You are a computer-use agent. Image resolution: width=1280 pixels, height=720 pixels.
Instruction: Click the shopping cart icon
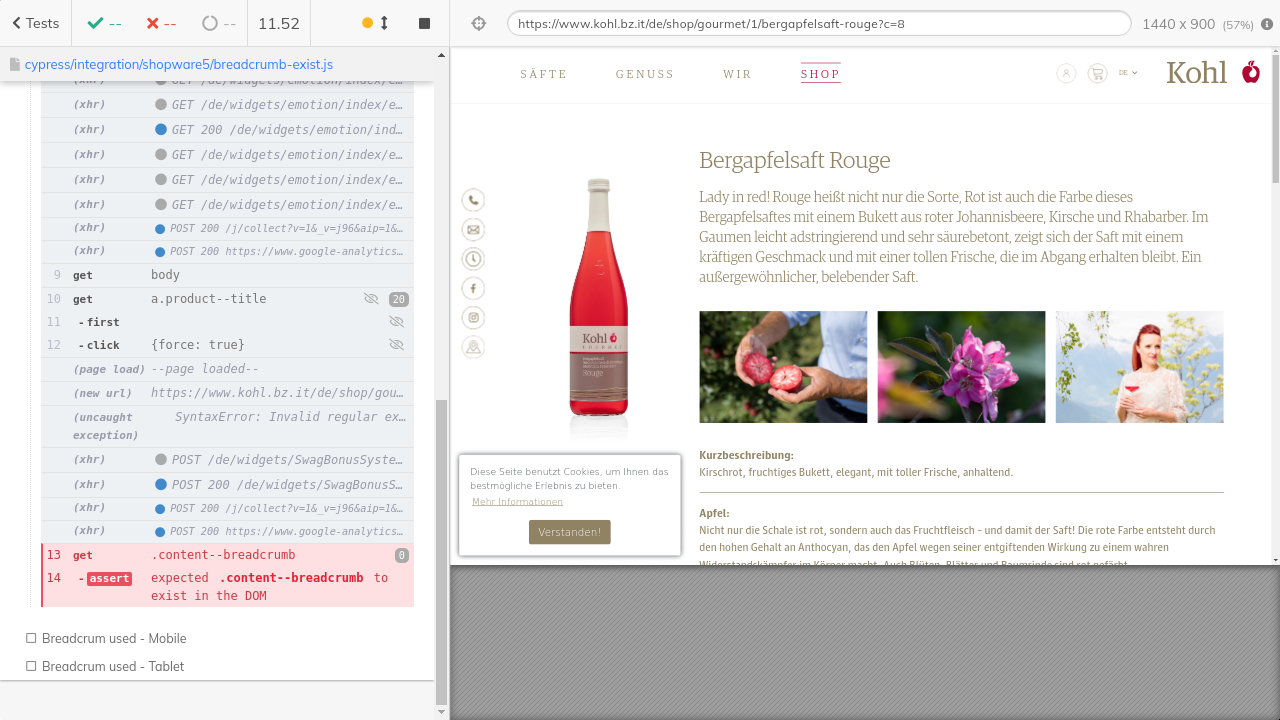coord(1097,73)
